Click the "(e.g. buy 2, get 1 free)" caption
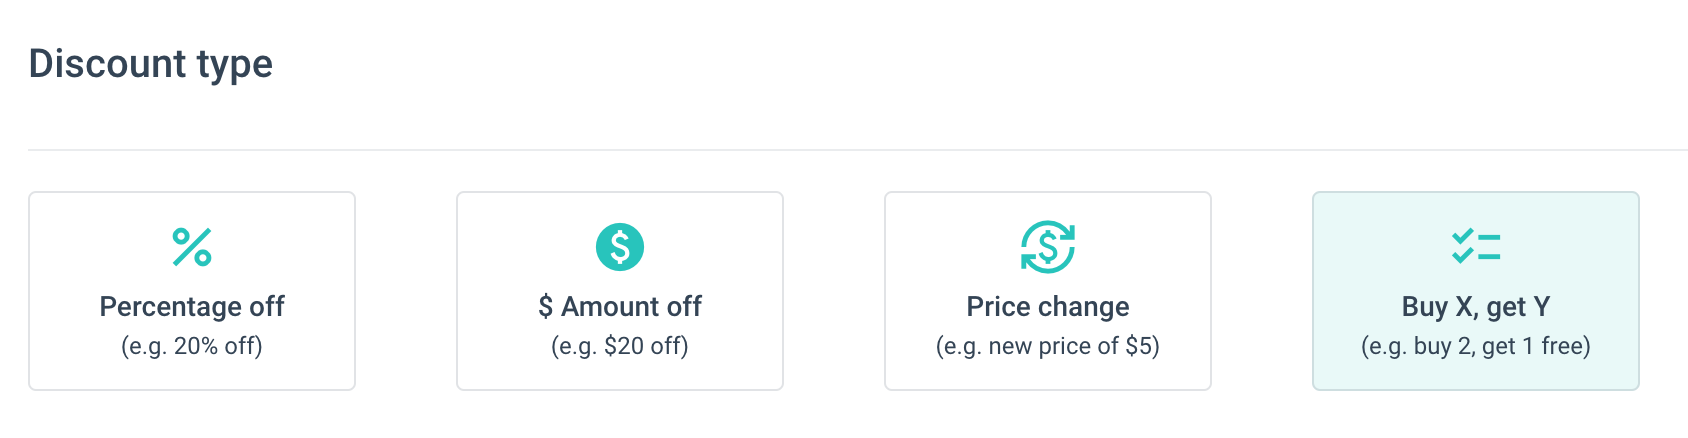 (1476, 346)
